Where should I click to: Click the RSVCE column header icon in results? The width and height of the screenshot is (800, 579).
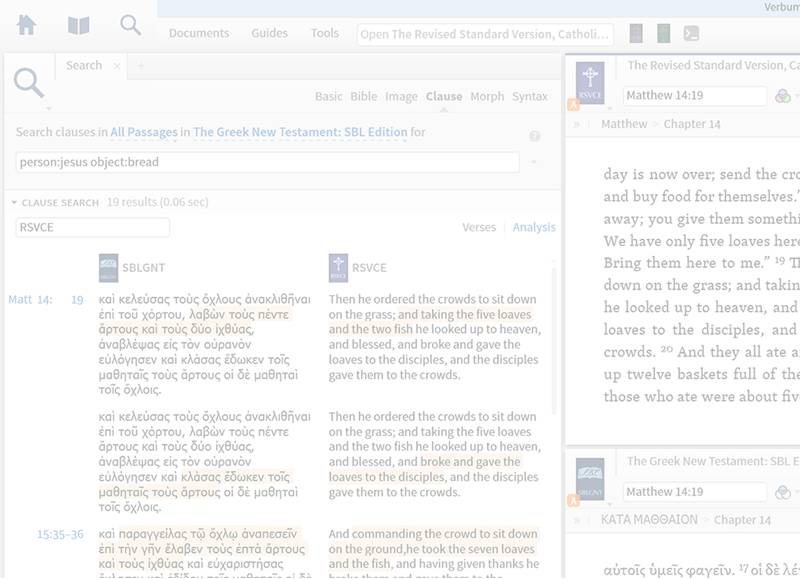(x=338, y=268)
